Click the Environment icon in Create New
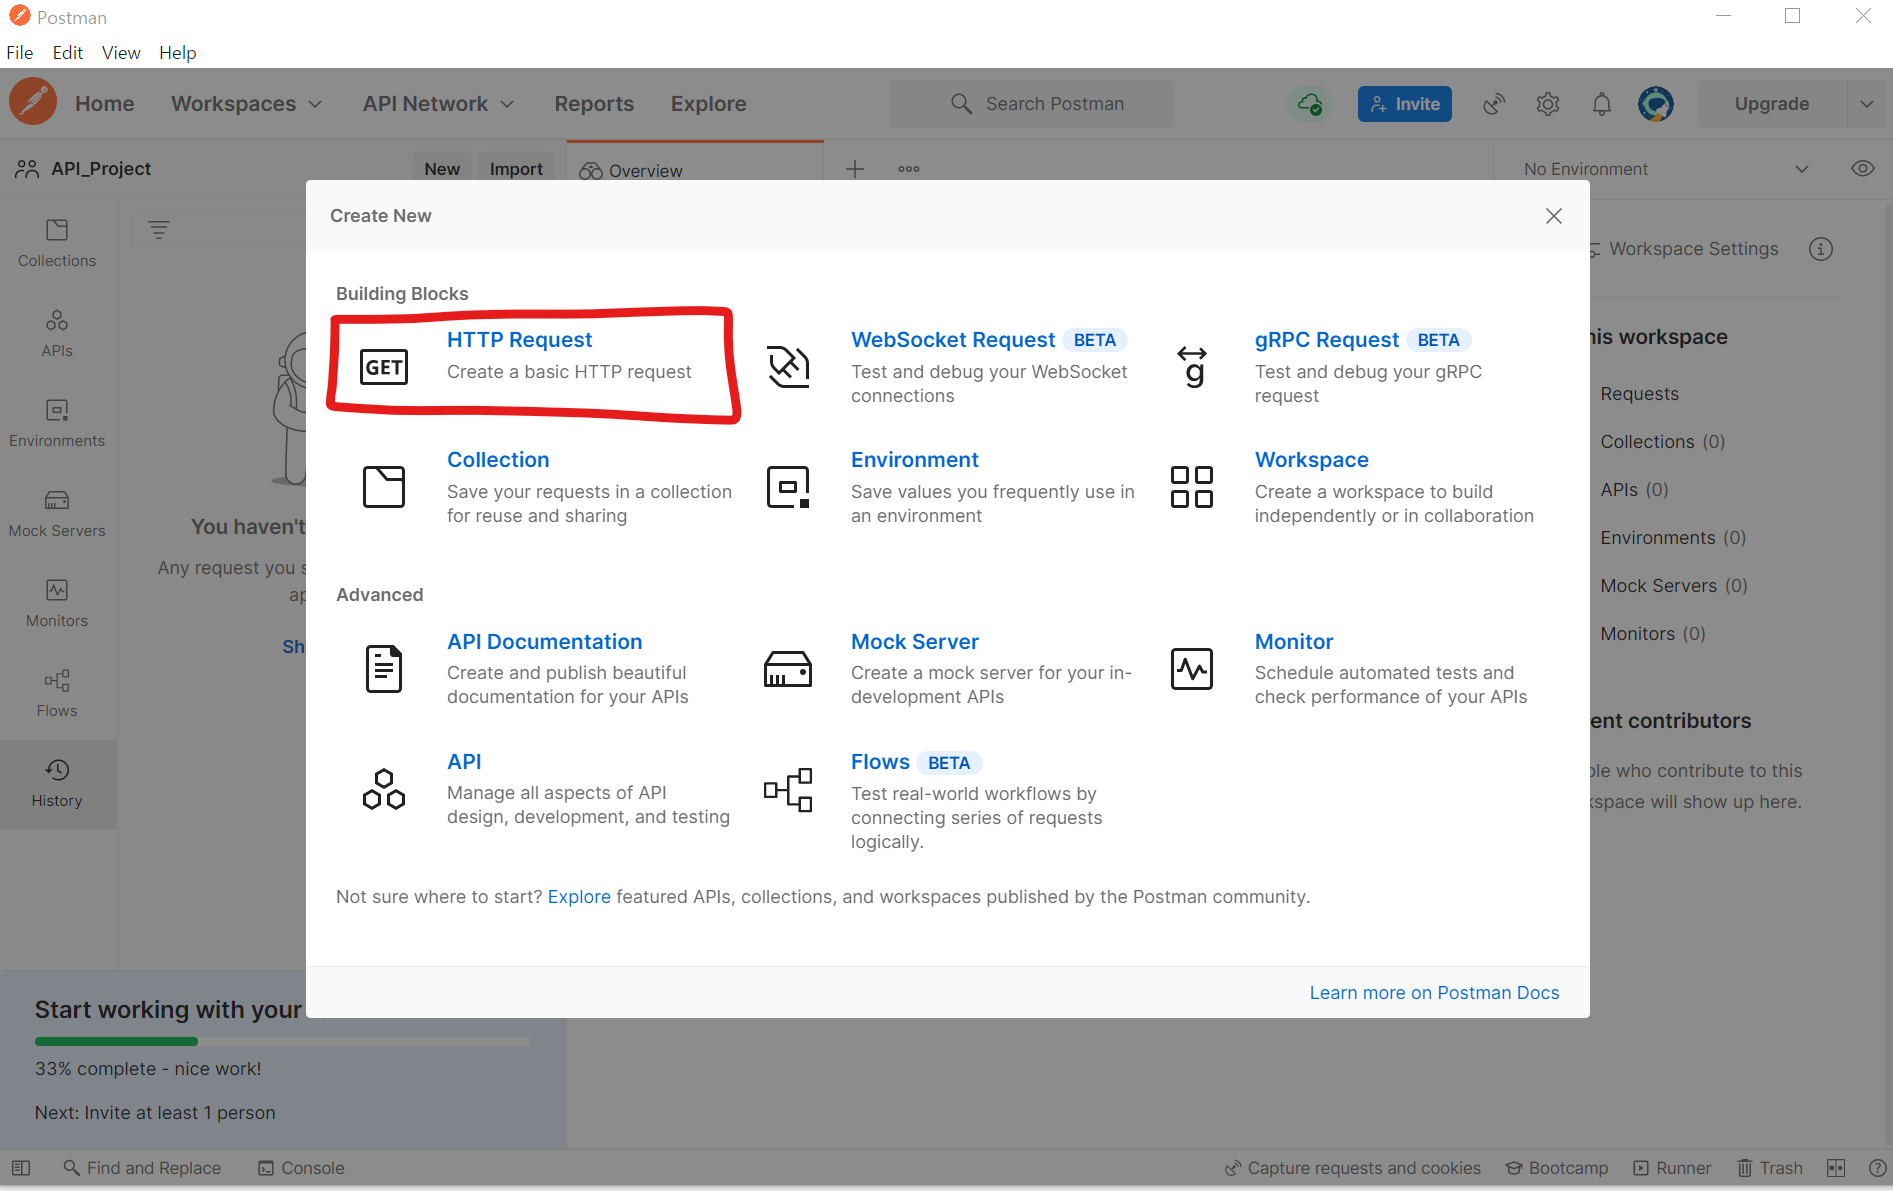This screenshot has height=1191, width=1893. (788, 487)
